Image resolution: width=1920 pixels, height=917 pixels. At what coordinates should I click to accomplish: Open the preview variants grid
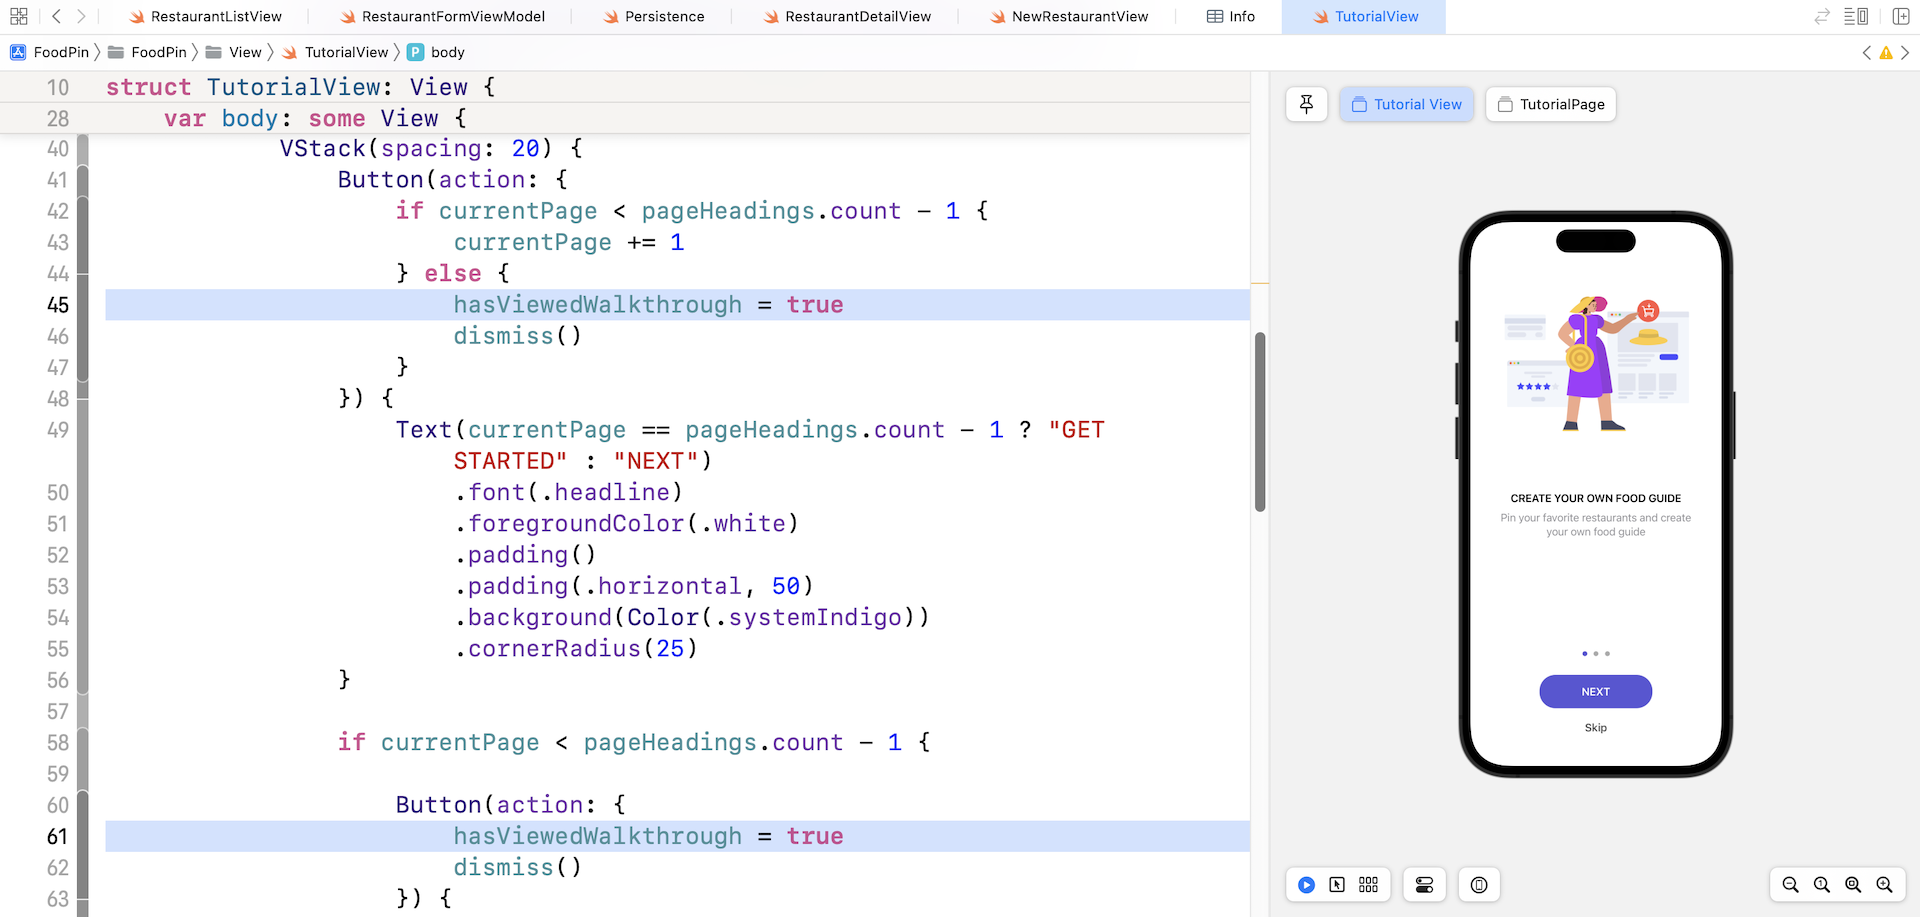(x=1368, y=885)
